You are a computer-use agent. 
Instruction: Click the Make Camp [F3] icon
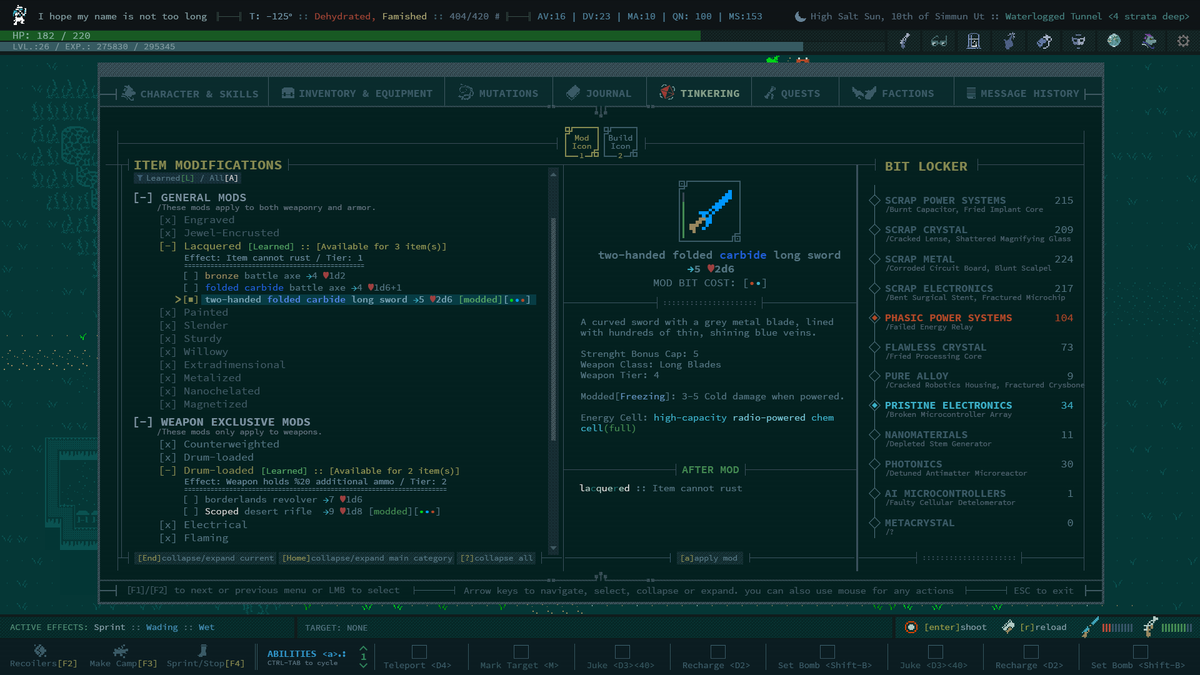pyautogui.click(x=123, y=650)
